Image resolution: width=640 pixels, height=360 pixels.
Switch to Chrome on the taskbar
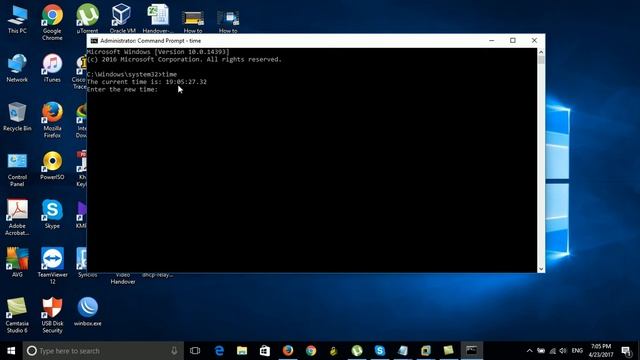coord(311,351)
